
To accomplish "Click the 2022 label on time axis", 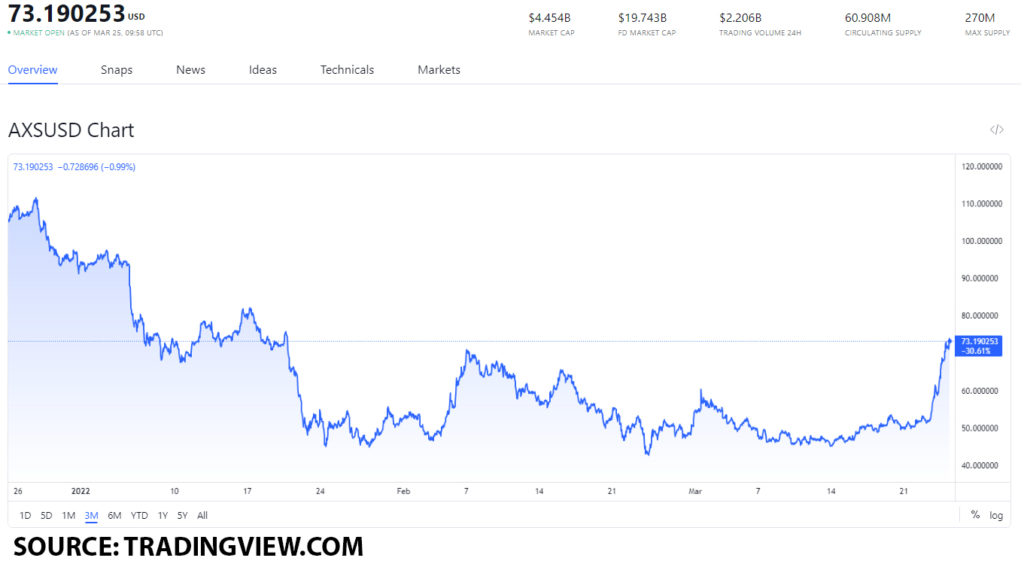I will click(80, 491).
